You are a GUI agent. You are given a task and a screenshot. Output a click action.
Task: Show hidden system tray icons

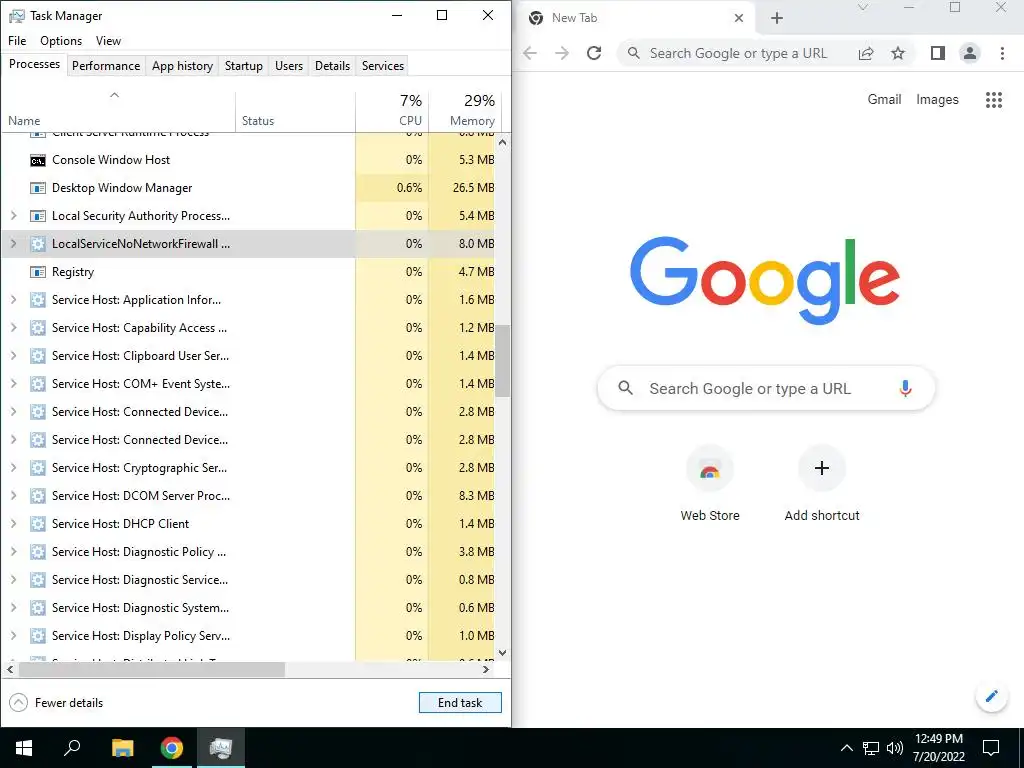[846, 748]
